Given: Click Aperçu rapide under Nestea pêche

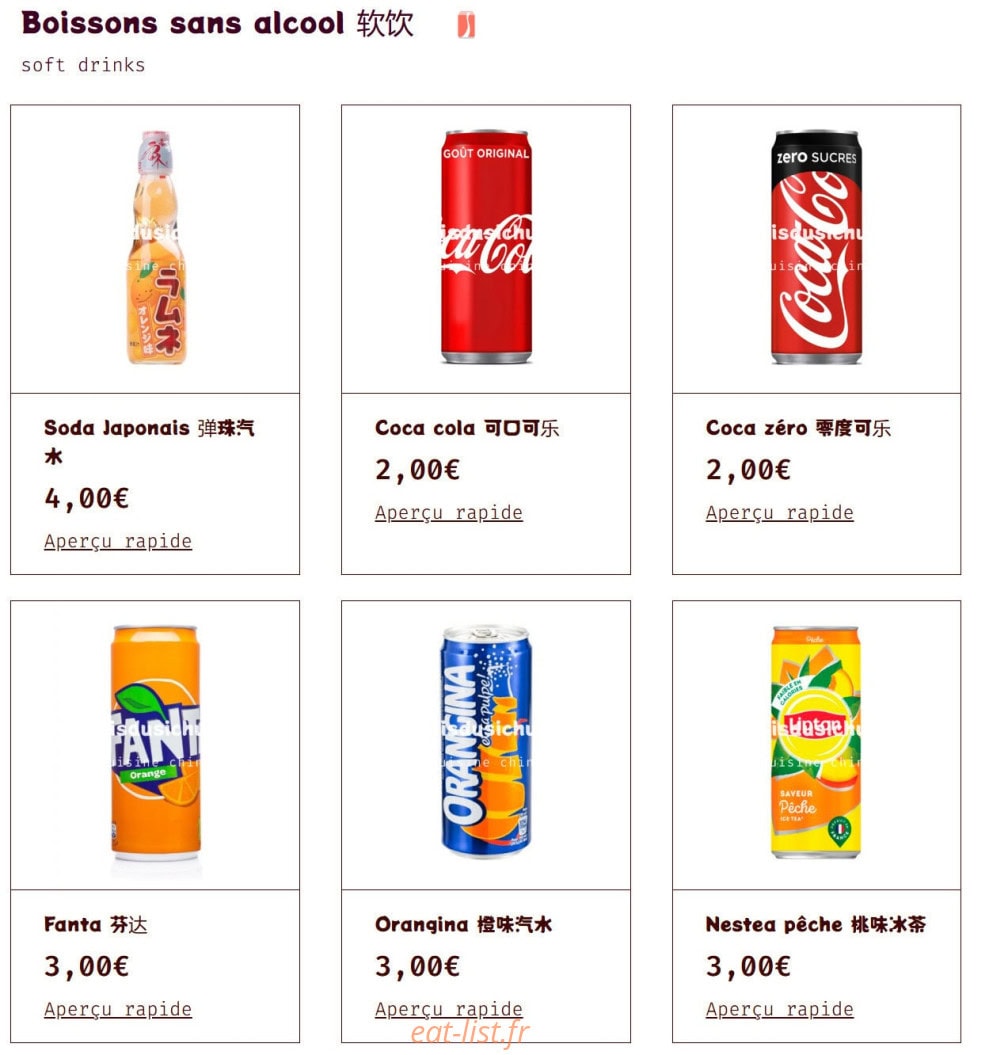Looking at the screenshot, I should [780, 1009].
